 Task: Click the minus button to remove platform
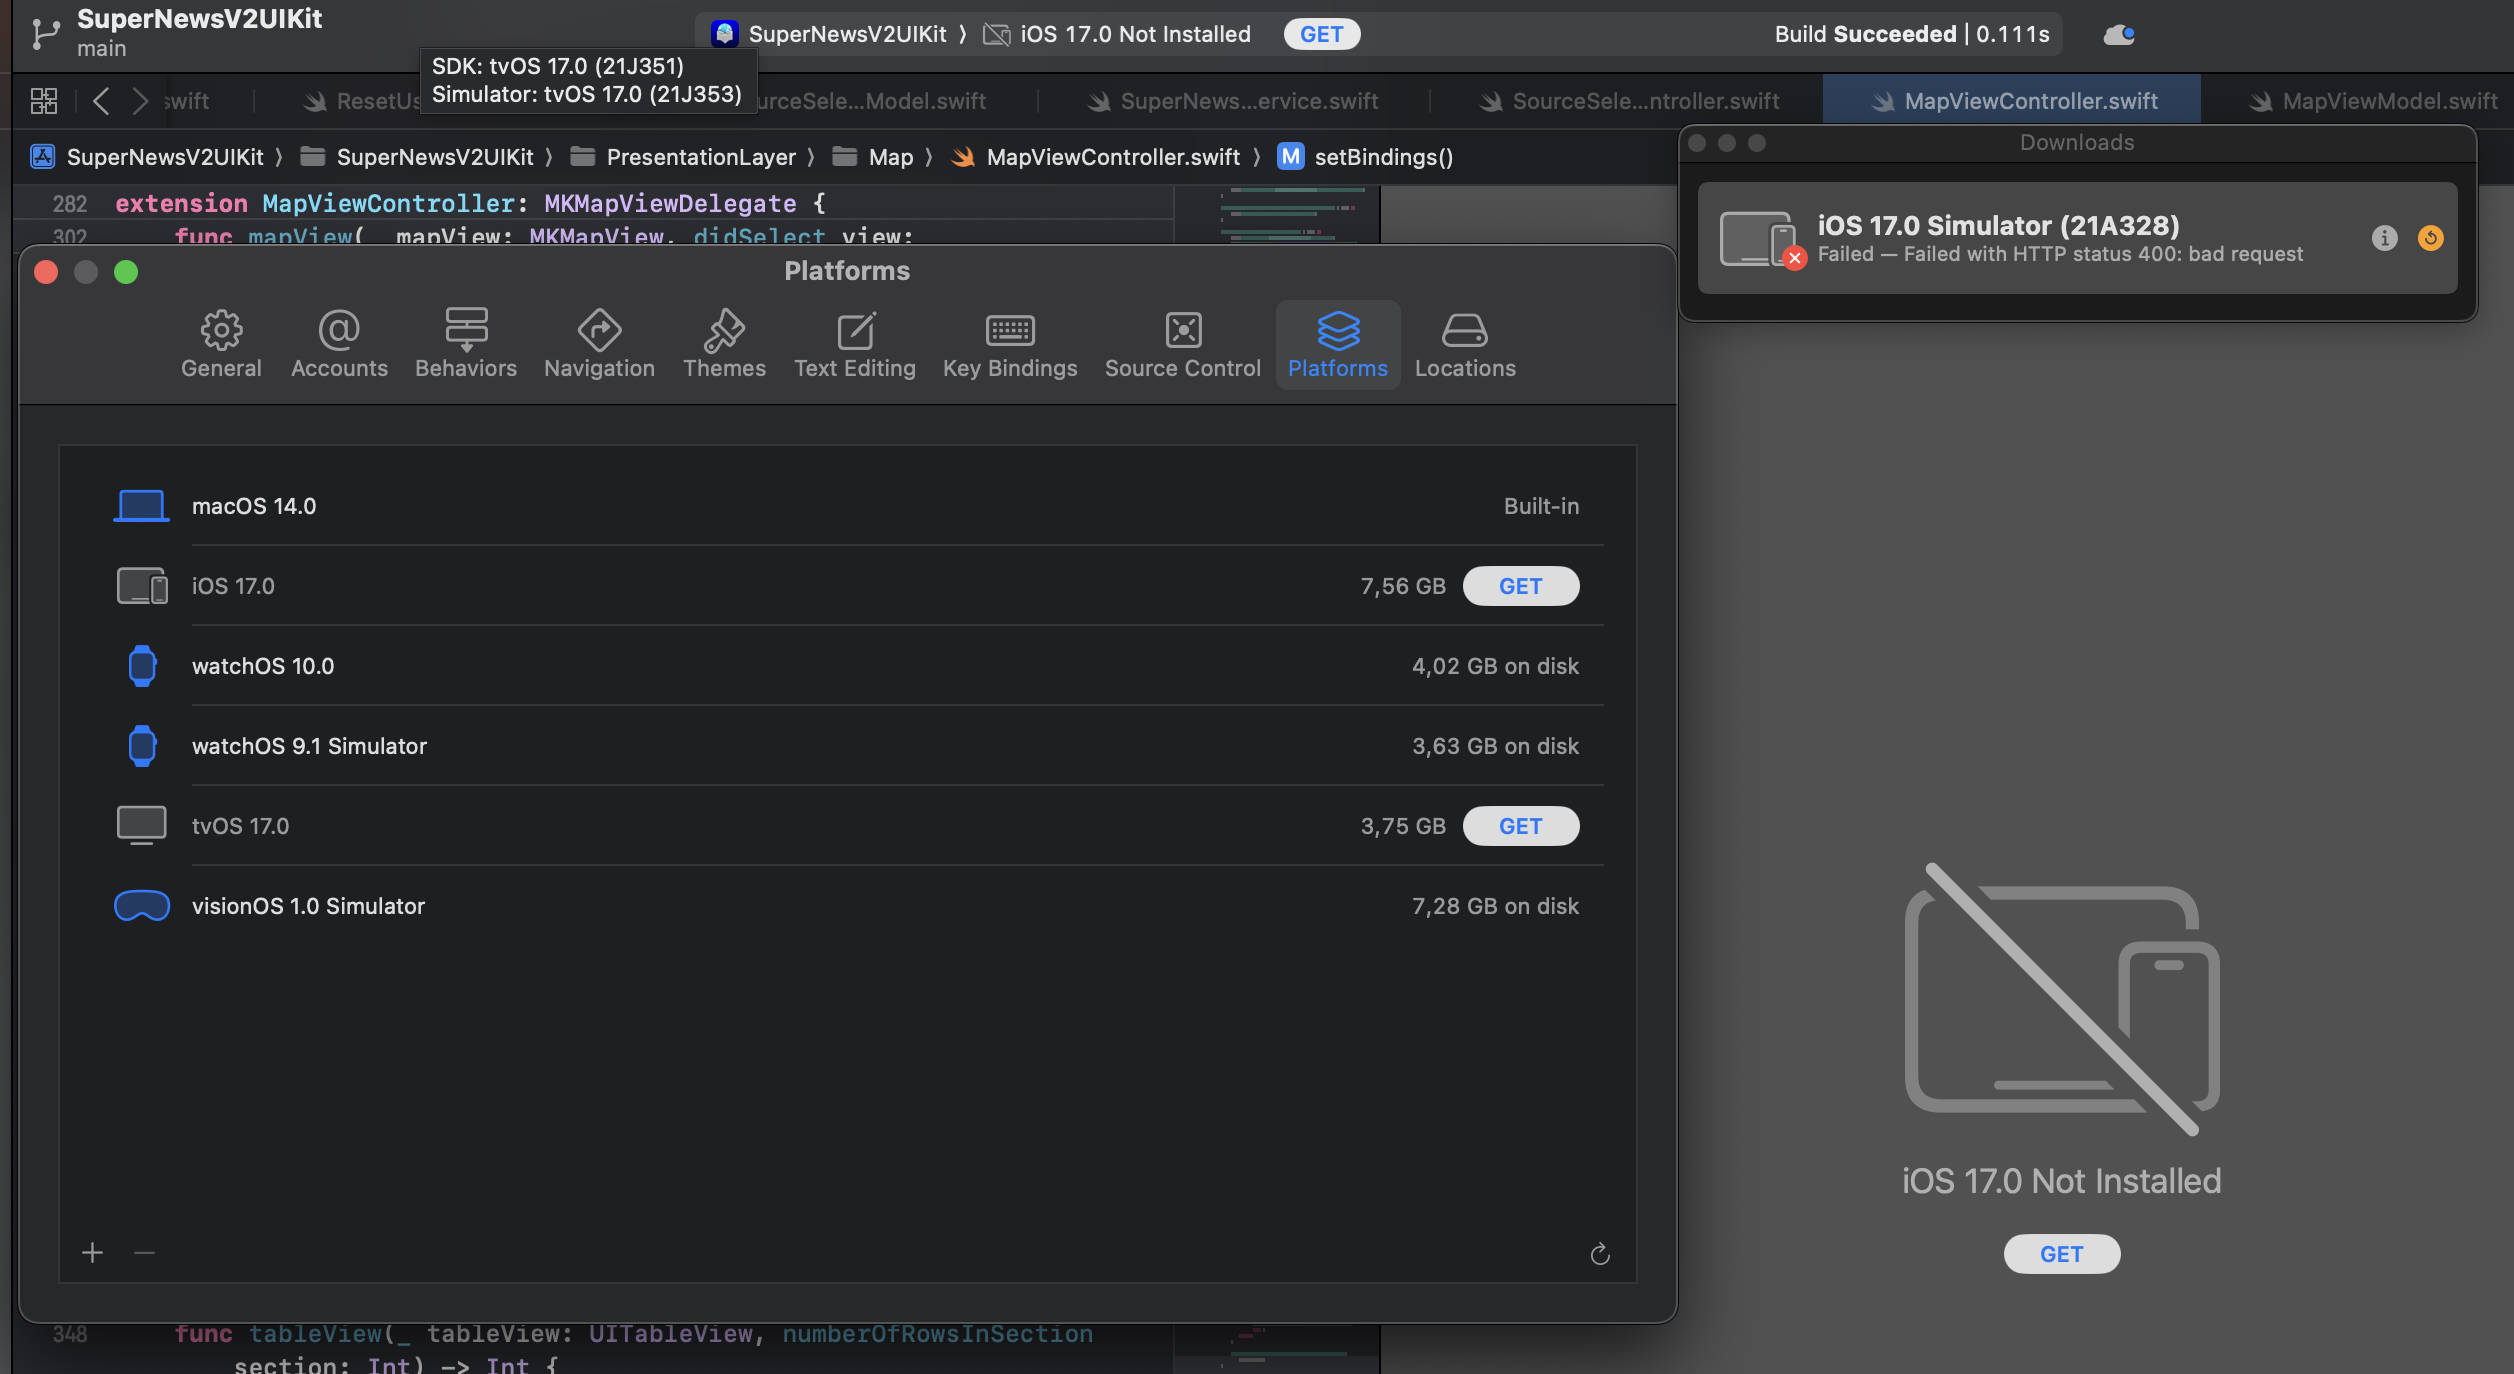point(144,1253)
